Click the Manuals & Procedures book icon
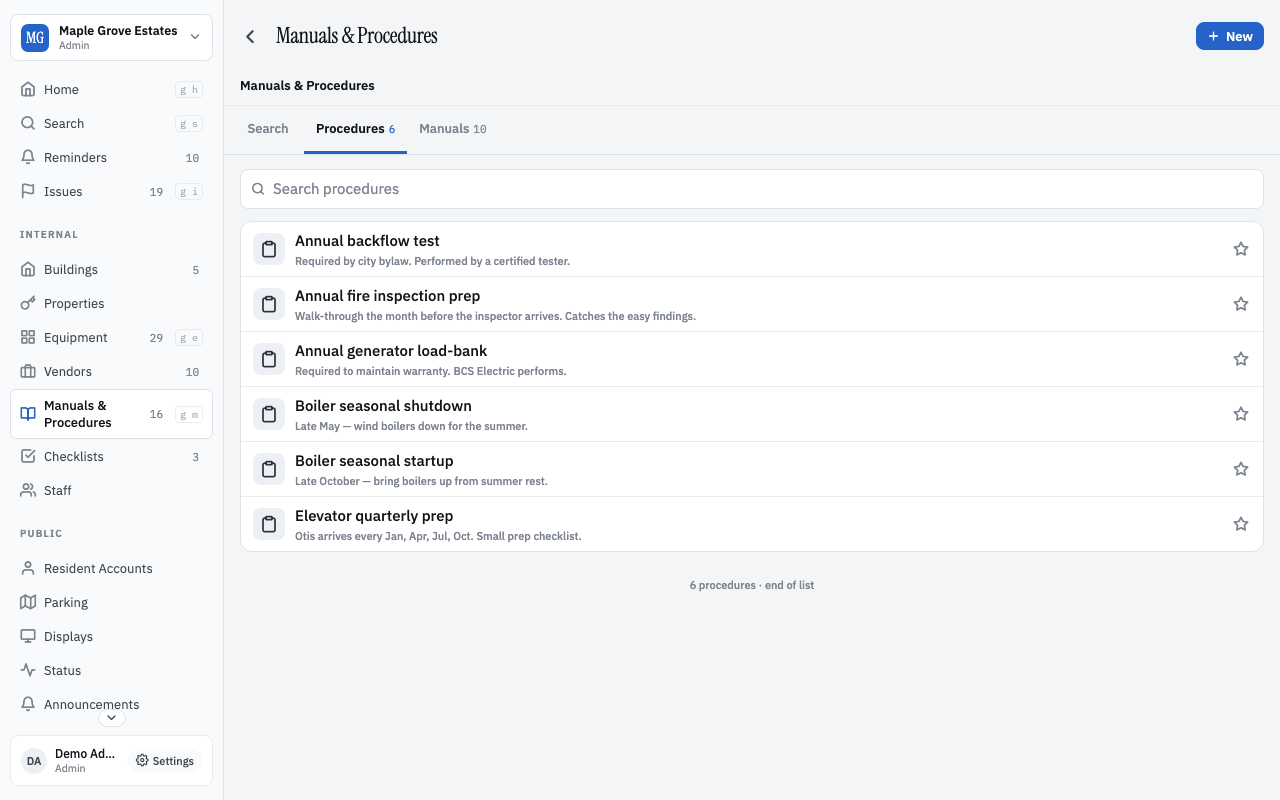The height and width of the screenshot is (800, 1280). [28, 414]
